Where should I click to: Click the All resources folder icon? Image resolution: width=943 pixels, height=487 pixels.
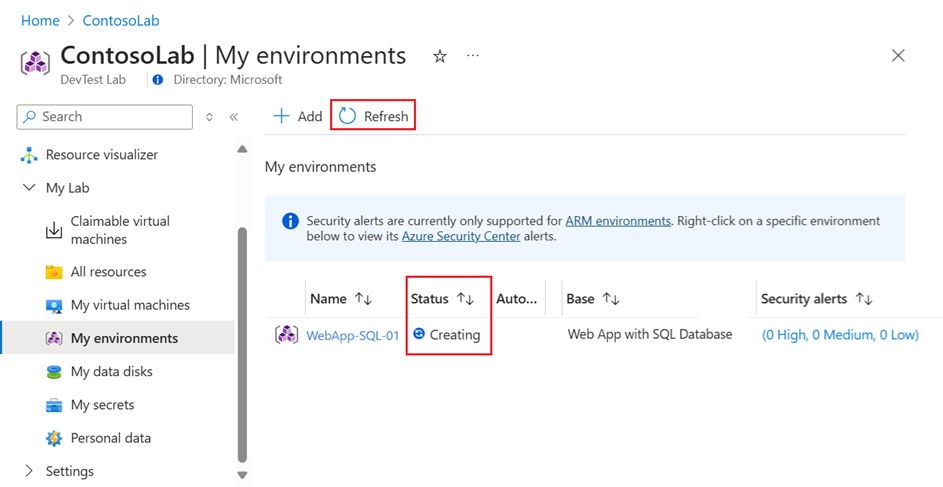tap(54, 272)
